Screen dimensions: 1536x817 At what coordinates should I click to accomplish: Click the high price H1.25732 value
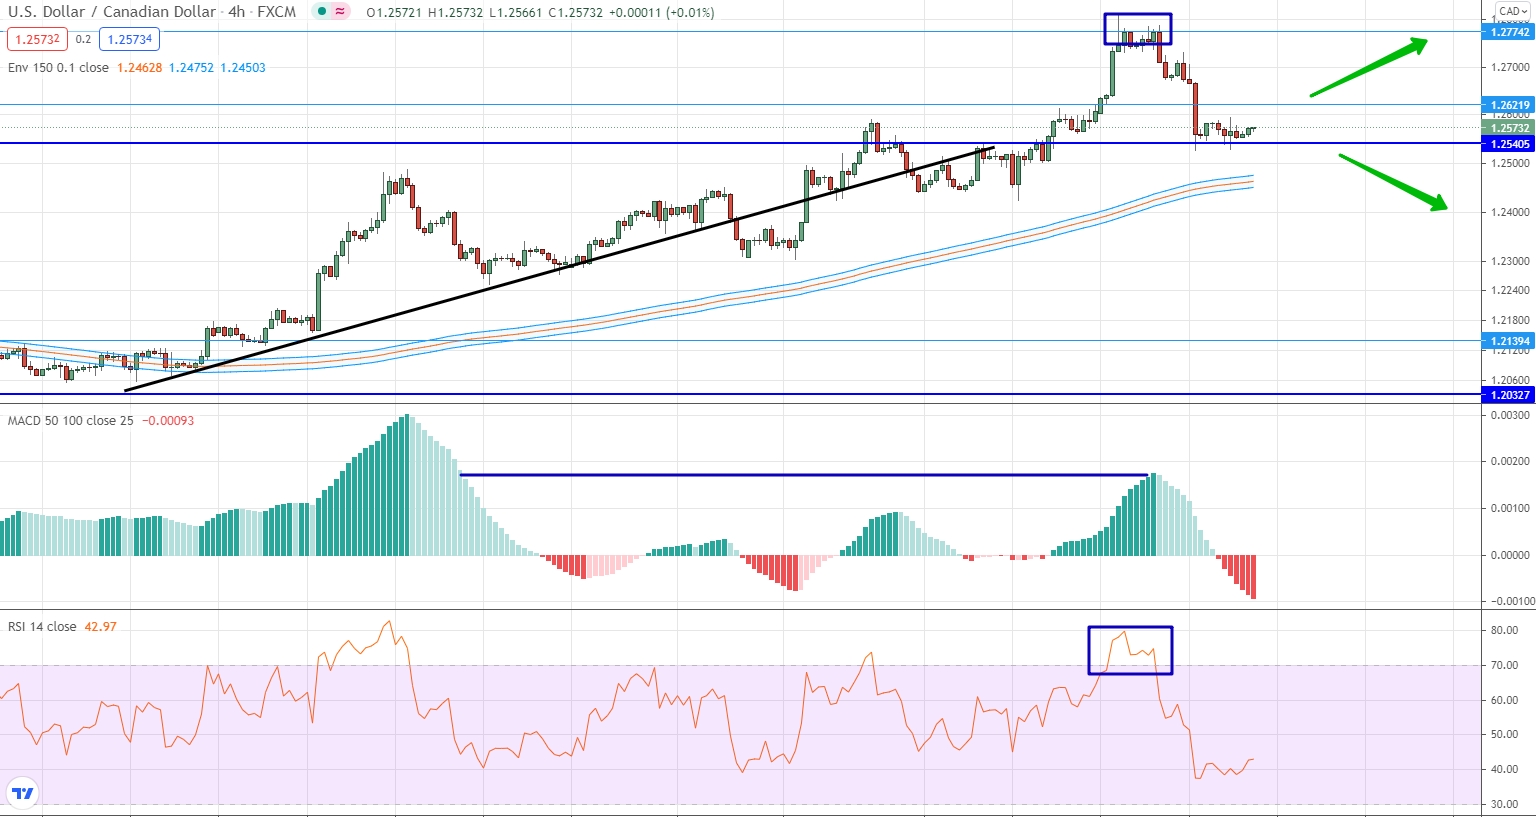(455, 13)
